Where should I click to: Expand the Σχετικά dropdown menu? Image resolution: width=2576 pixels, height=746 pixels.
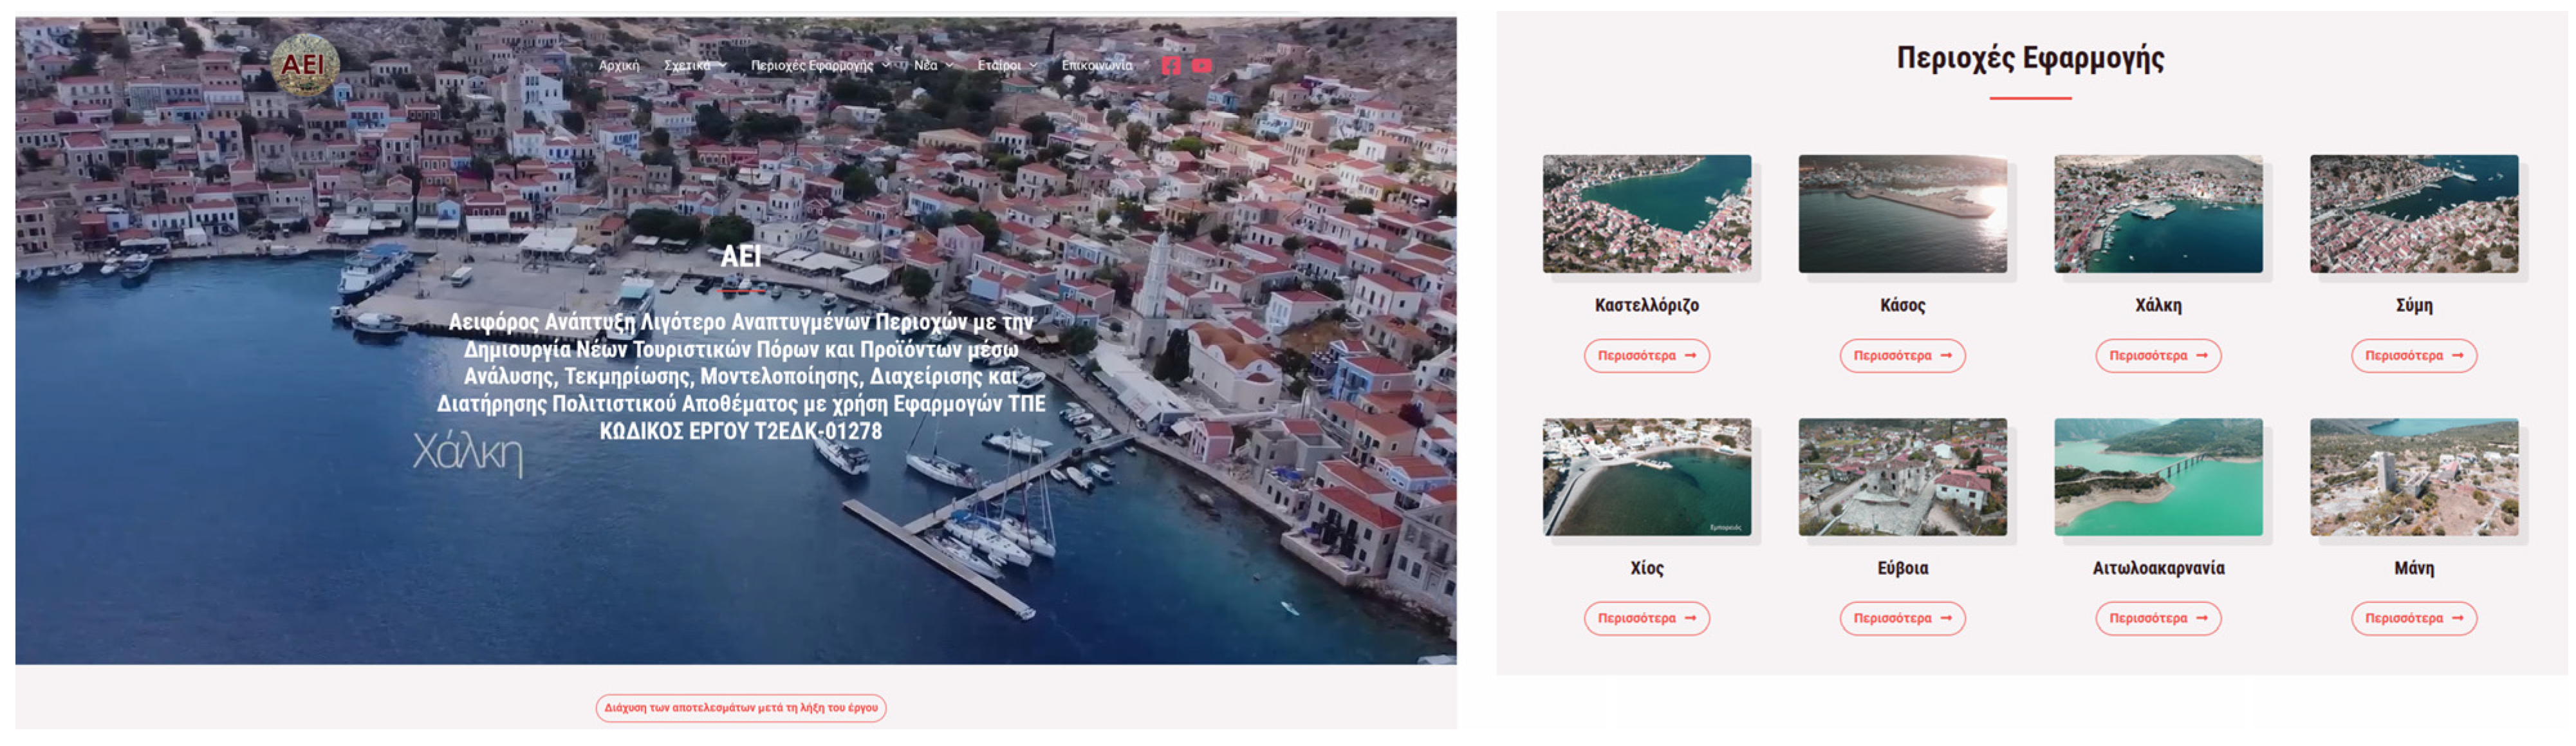[695, 66]
